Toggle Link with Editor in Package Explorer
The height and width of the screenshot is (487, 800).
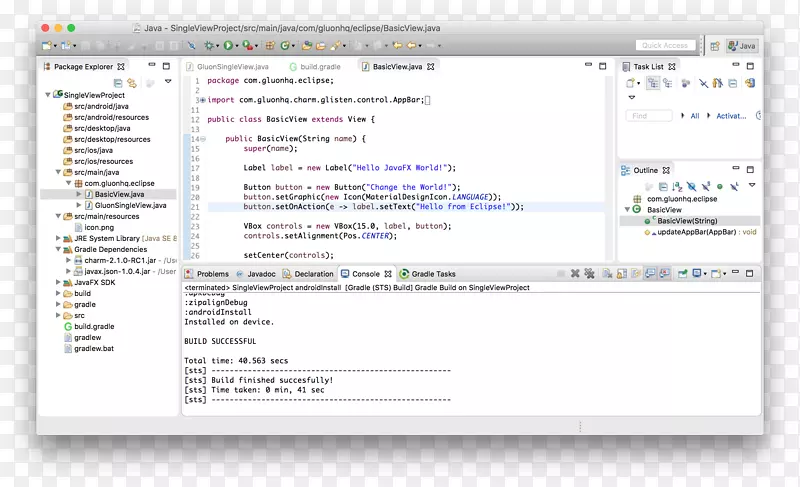point(131,82)
